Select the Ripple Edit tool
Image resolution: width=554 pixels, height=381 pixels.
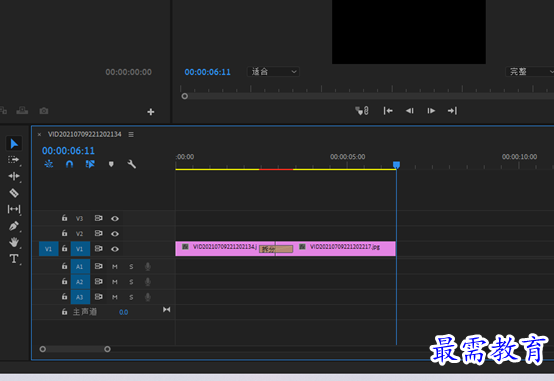click(14, 176)
